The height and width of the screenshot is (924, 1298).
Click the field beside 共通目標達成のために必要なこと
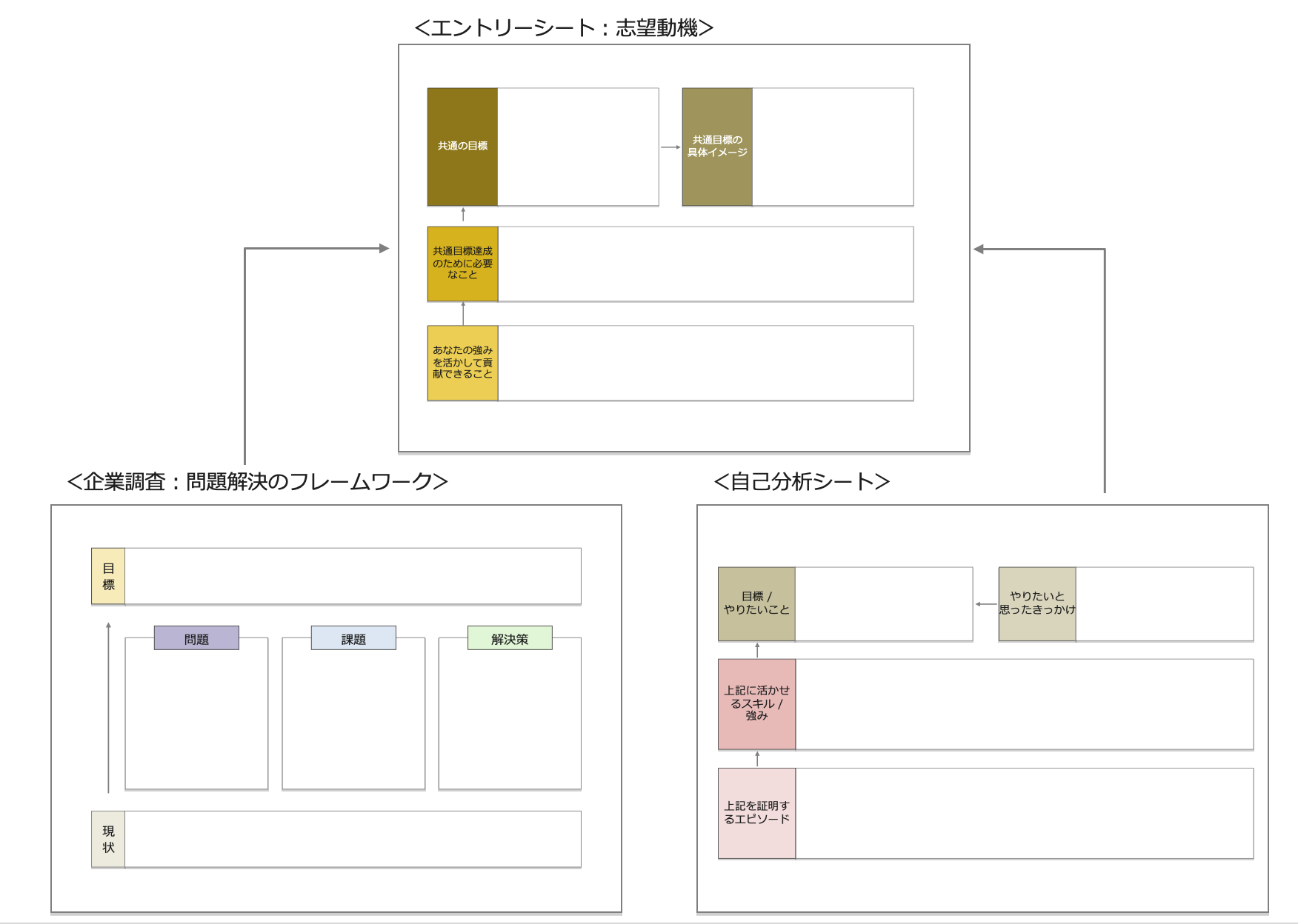point(706,264)
